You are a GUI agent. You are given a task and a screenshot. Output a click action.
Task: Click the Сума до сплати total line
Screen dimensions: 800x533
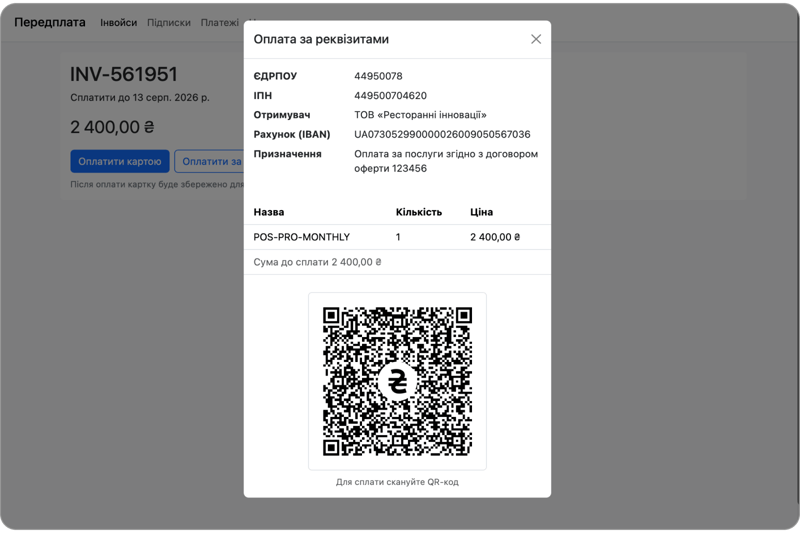317,262
